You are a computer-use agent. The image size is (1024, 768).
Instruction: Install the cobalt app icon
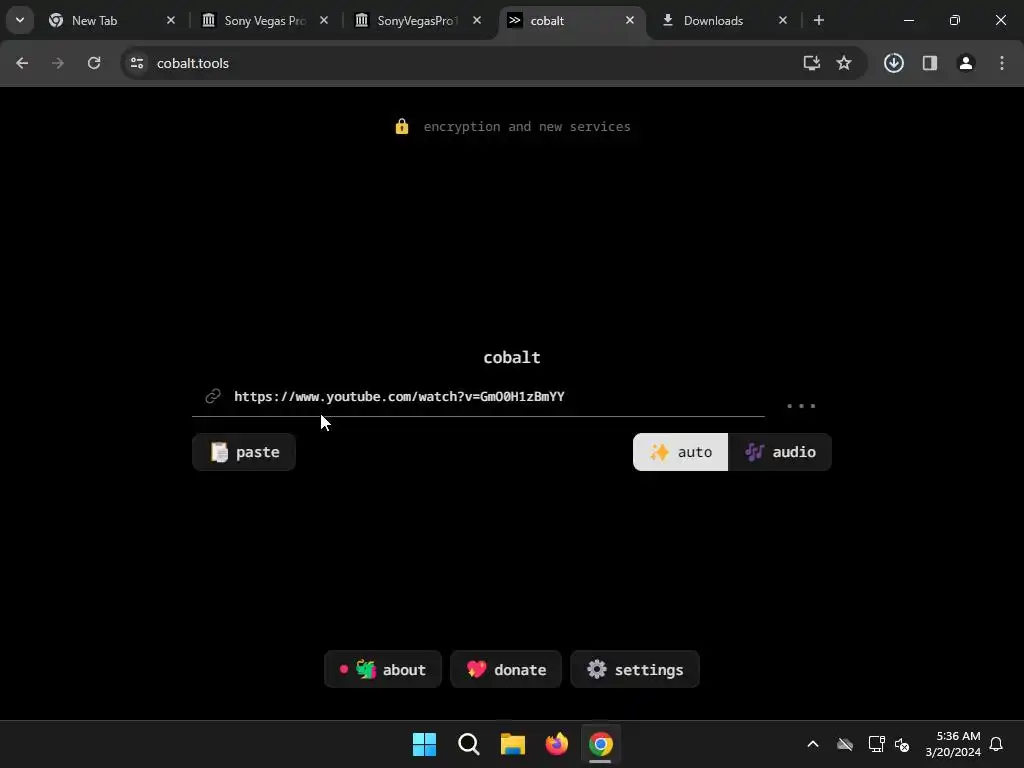(x=812, y=63)
